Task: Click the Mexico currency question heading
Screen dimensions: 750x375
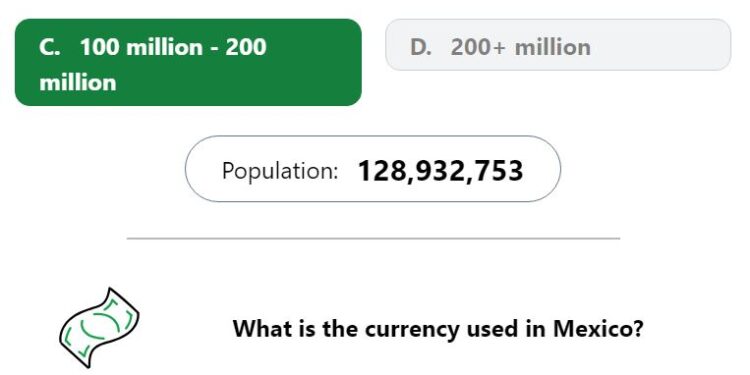Action: click(438, 329)
